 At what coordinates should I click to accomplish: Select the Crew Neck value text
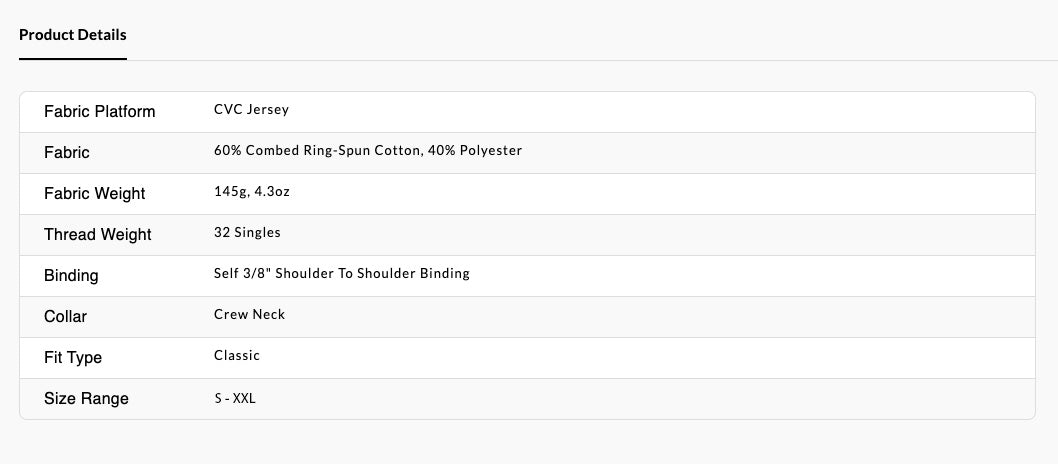(x=249, y=315)
